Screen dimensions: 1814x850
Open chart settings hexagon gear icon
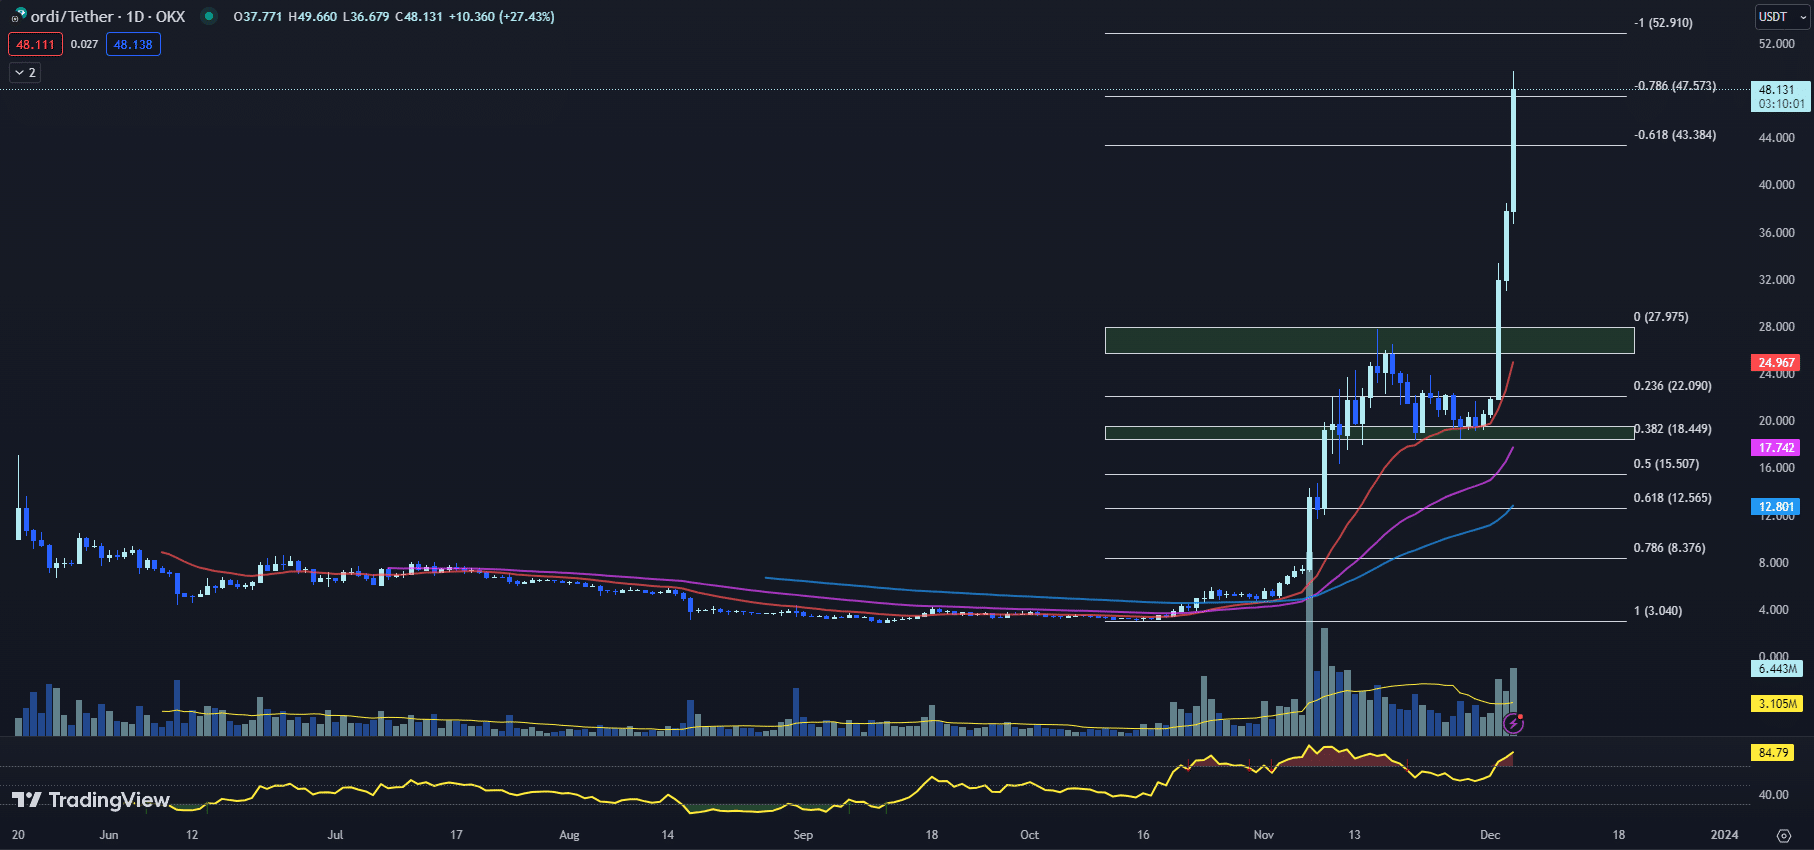[1783, 835]
